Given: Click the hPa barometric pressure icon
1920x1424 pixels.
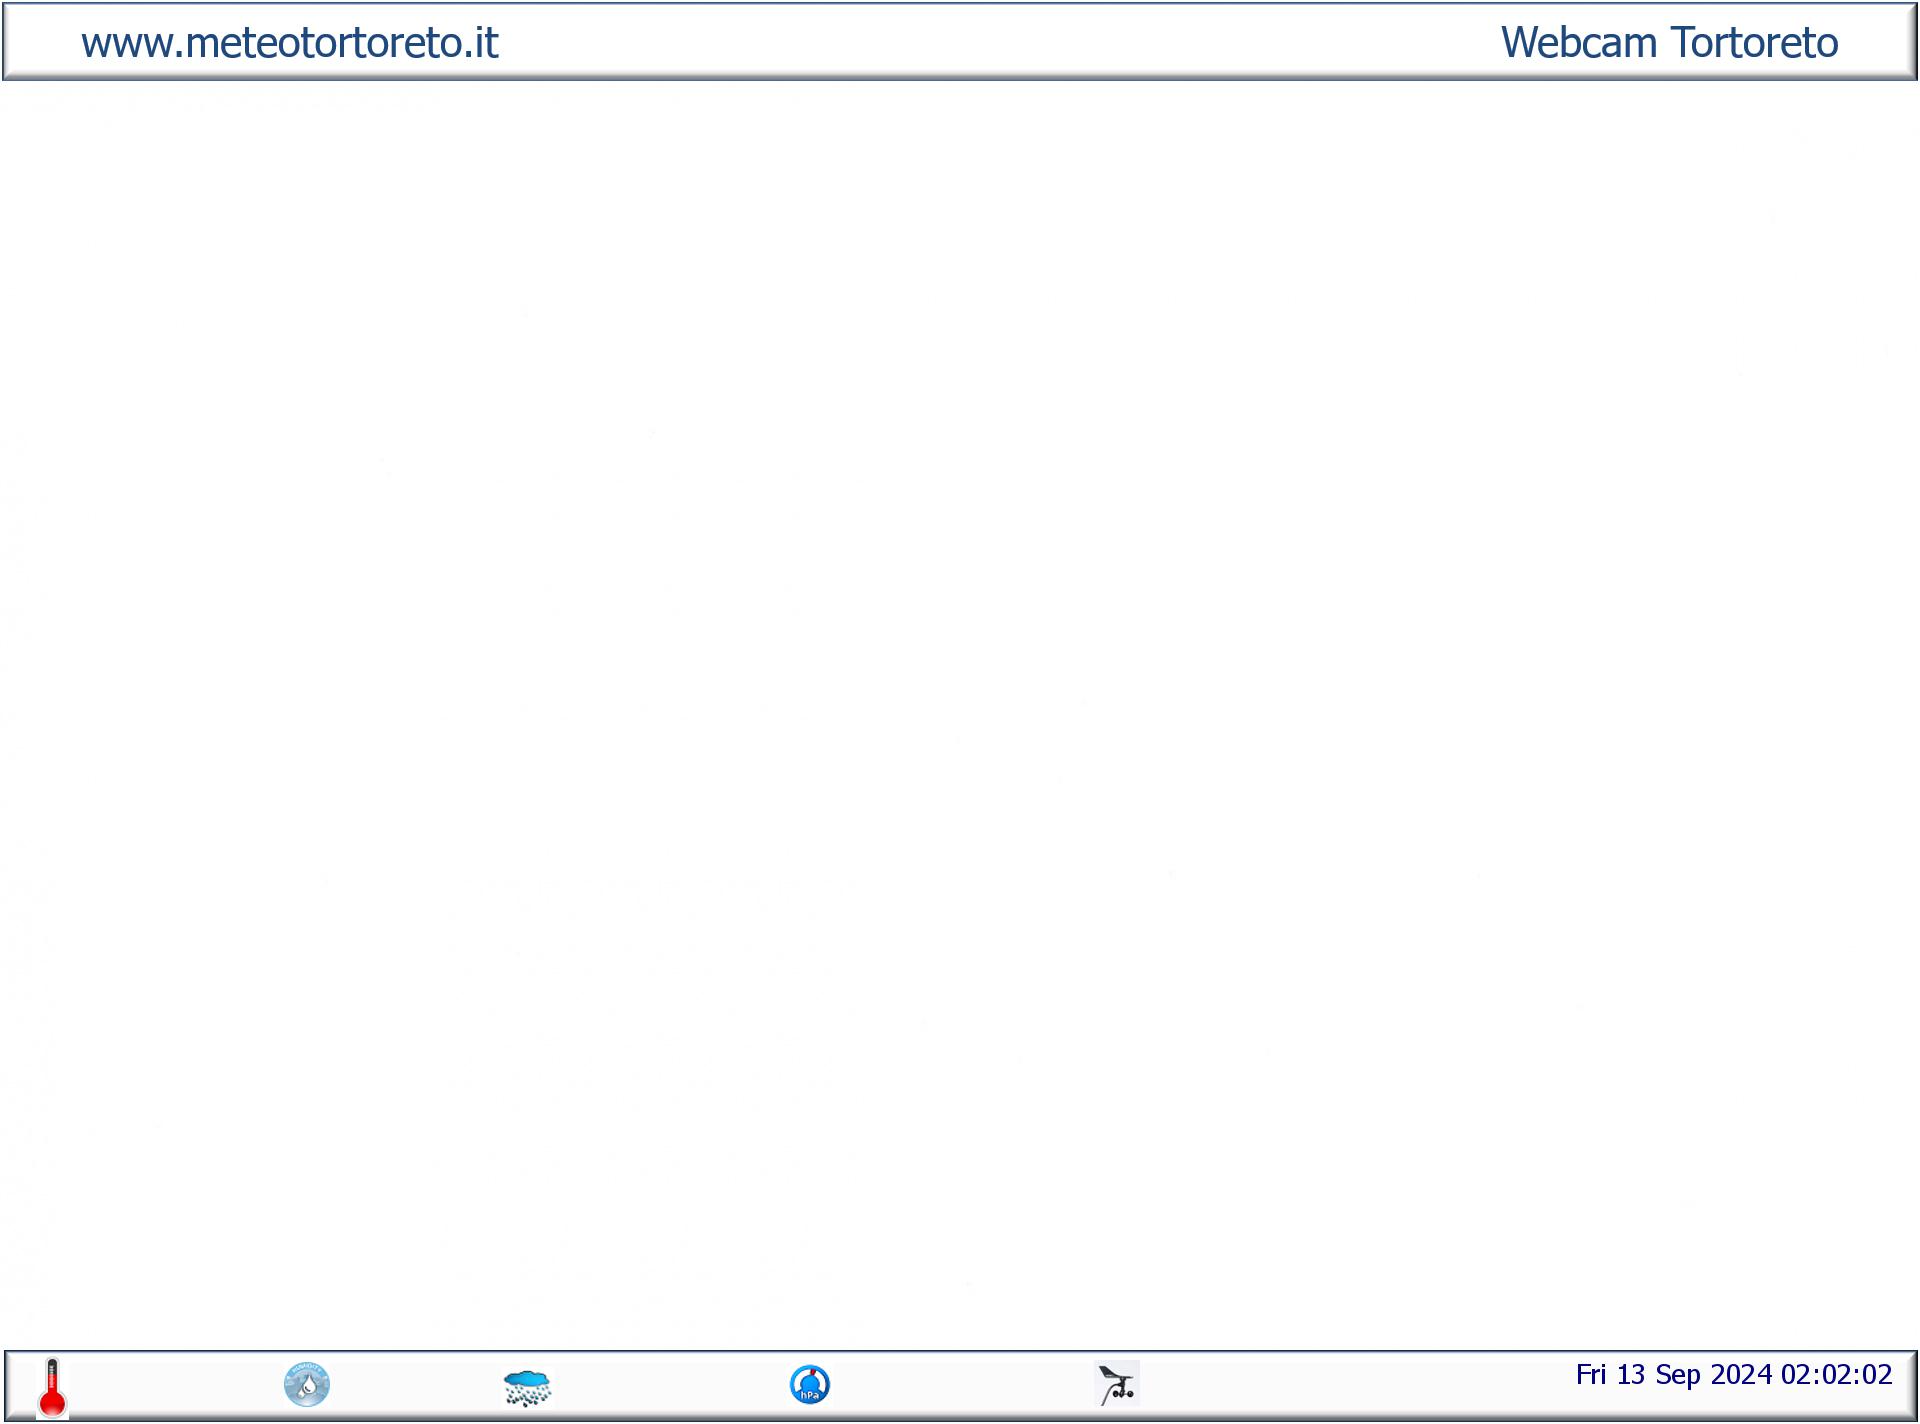Looking at the screenshot, I should pyautogui.click(x=810, y=1385).
